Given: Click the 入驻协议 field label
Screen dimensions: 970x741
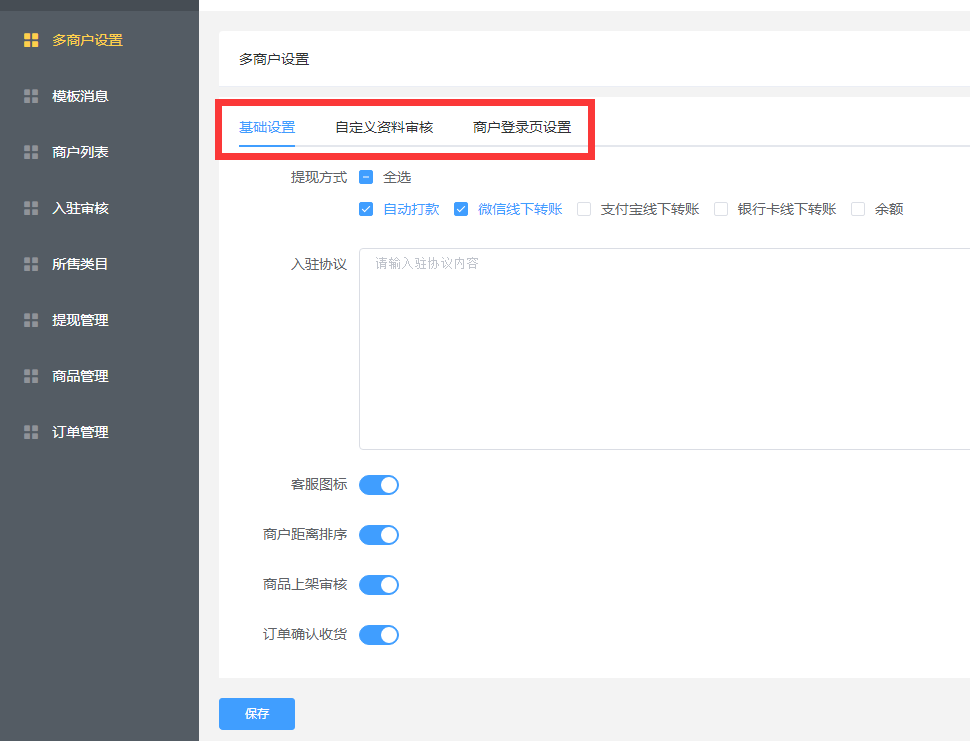Looking at the screenshot, I should pos(319,264).
